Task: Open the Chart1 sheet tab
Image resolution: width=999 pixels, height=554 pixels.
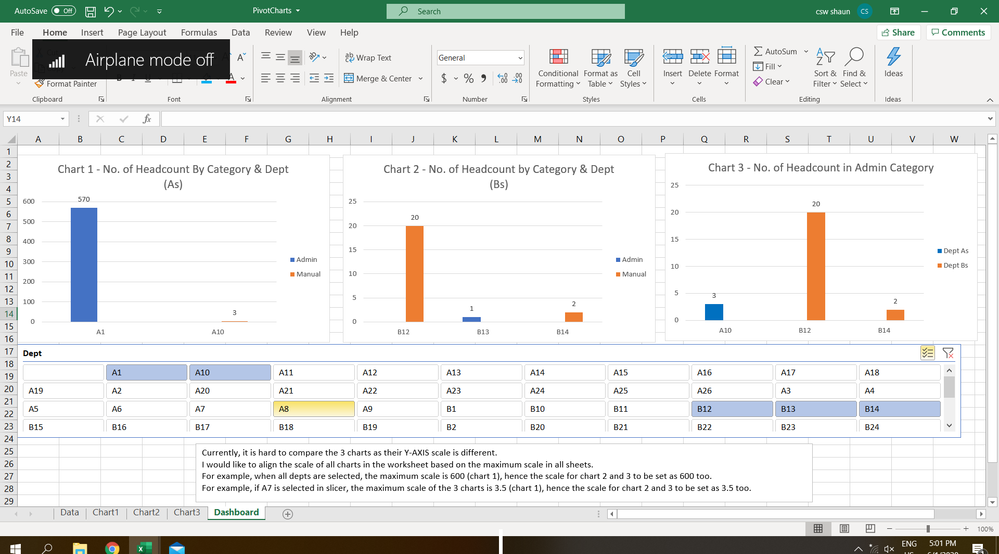Action: pyautogui.click(x=105, y=513)
